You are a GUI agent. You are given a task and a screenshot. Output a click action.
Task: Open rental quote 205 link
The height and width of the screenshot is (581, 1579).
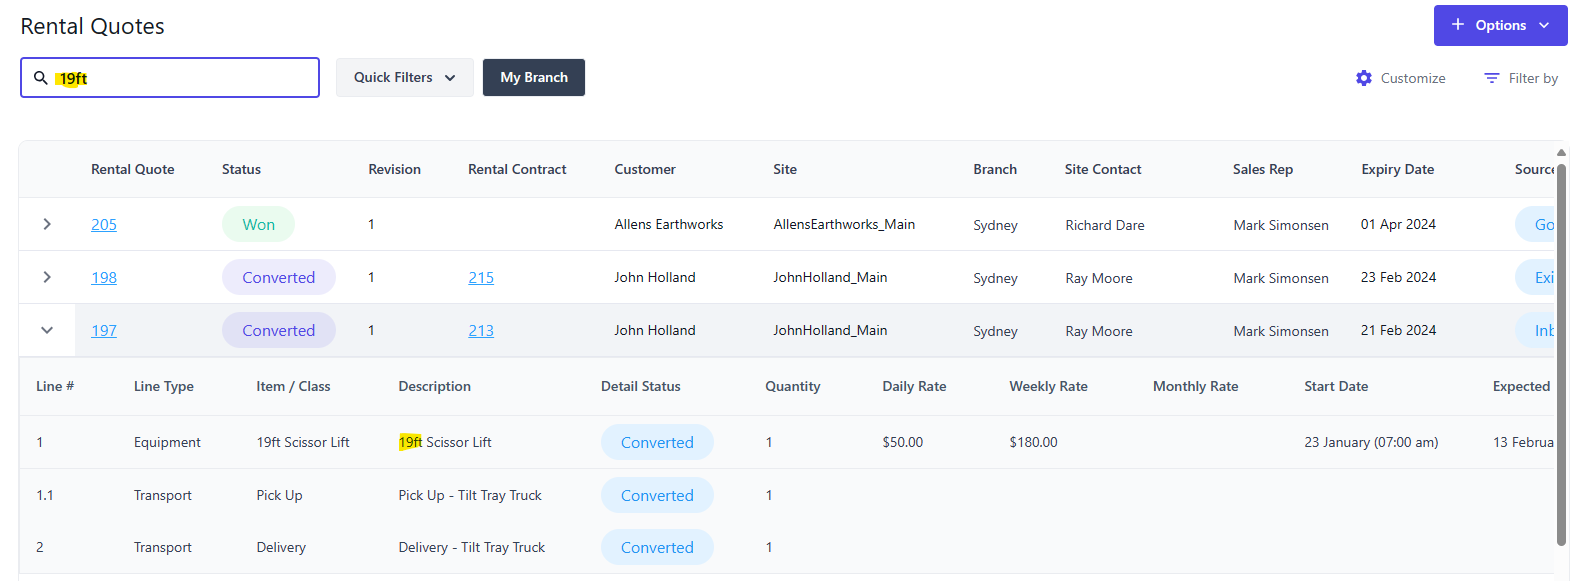click(104, 225)
